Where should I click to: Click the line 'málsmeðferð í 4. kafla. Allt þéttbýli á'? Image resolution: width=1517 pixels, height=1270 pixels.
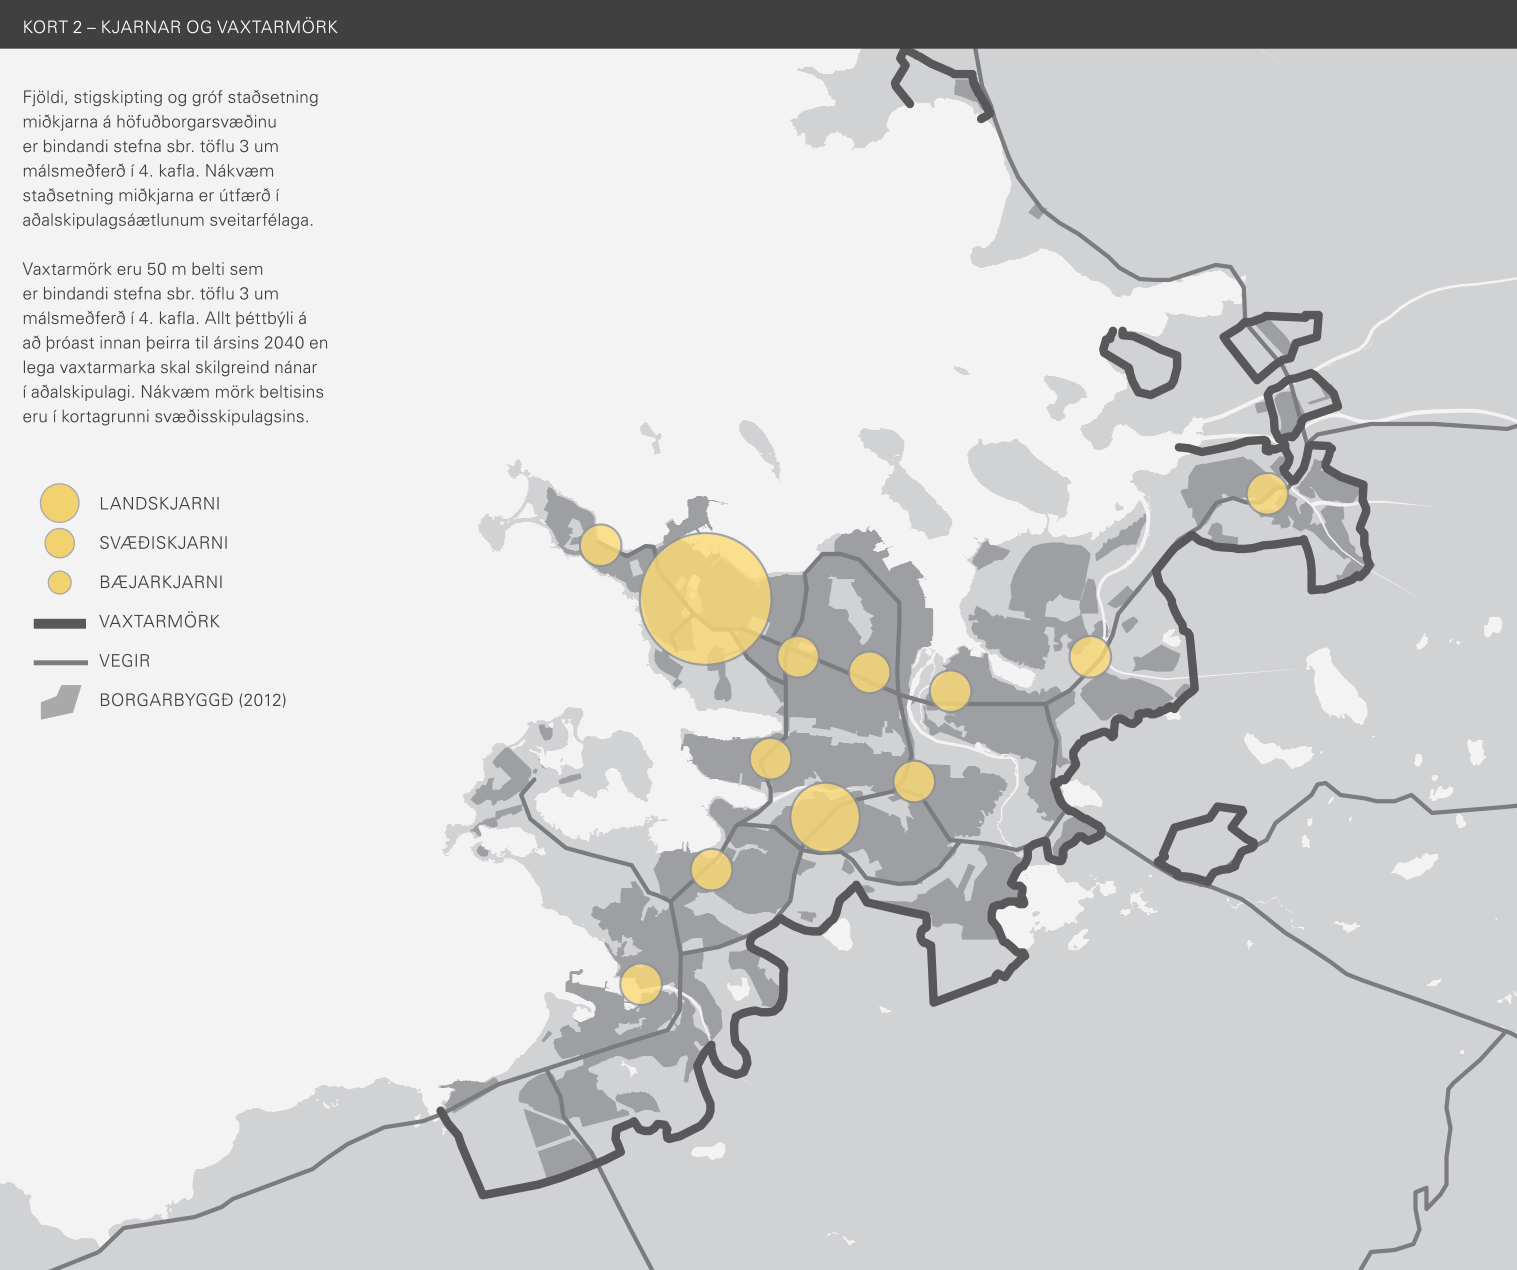165,319
